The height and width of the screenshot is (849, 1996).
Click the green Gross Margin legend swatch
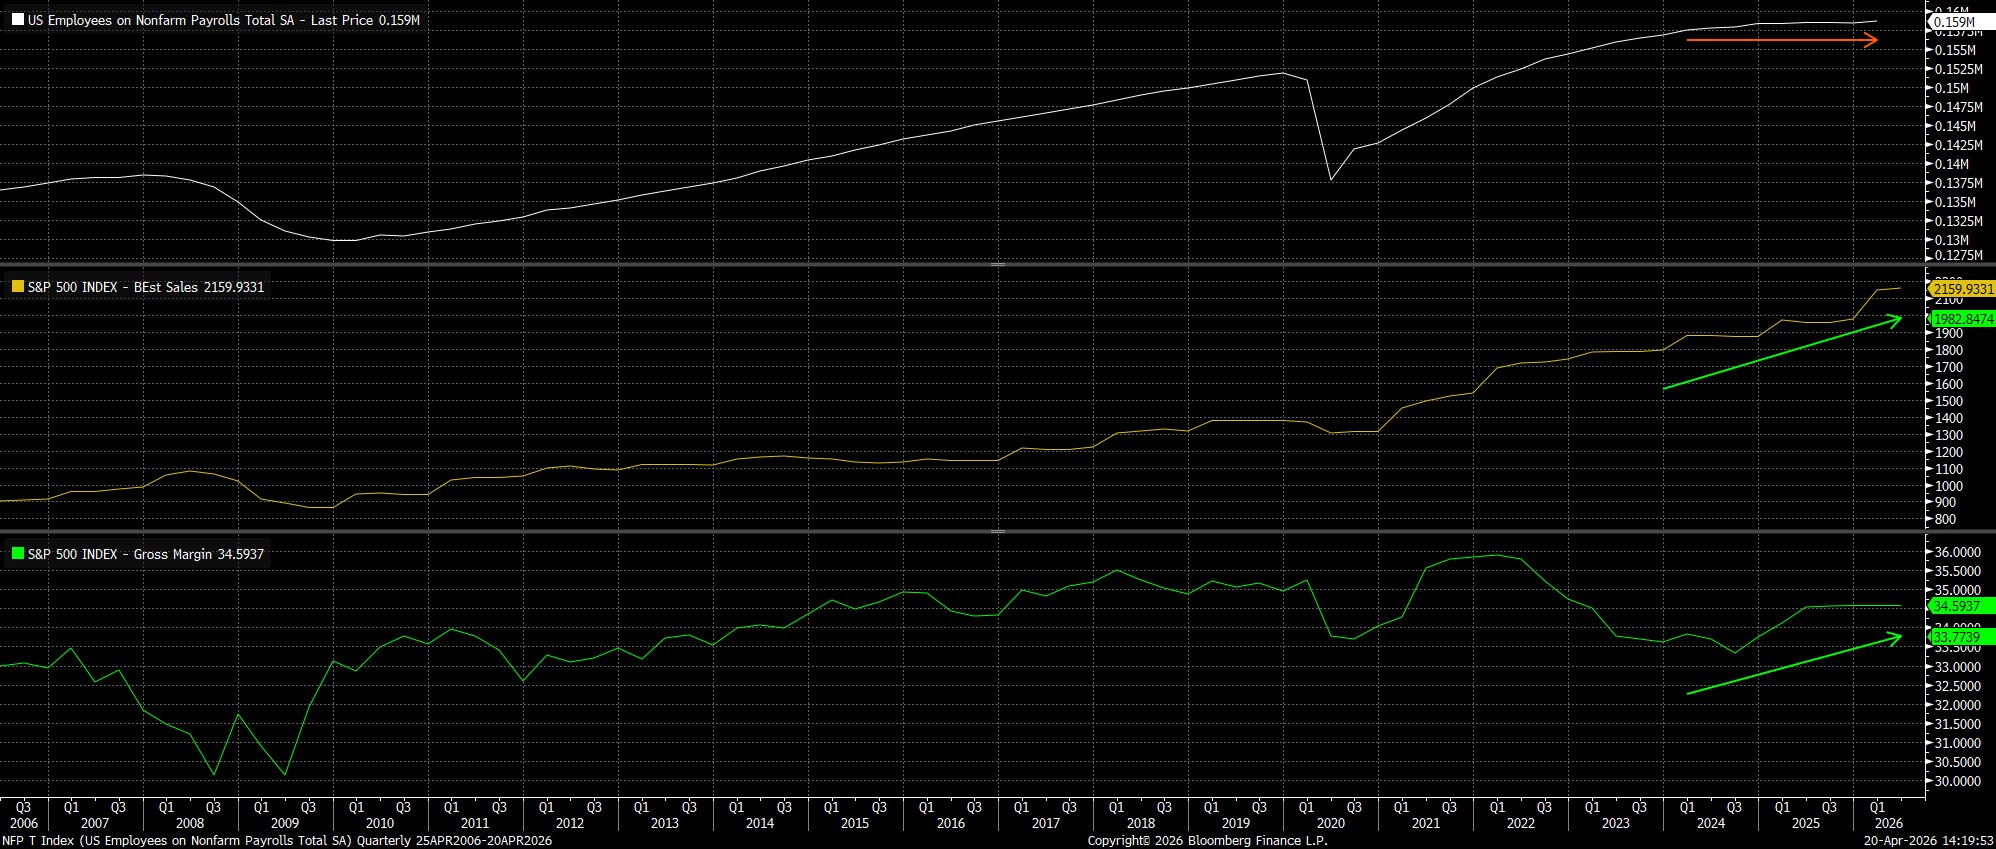pos(18,554)
